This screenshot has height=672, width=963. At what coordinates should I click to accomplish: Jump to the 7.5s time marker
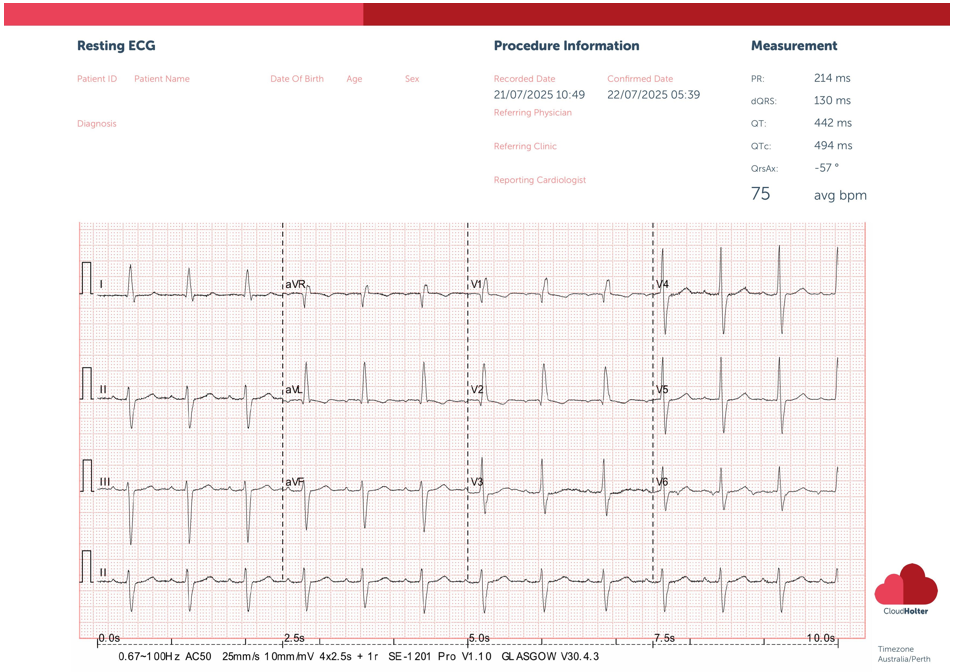(664, 638)
